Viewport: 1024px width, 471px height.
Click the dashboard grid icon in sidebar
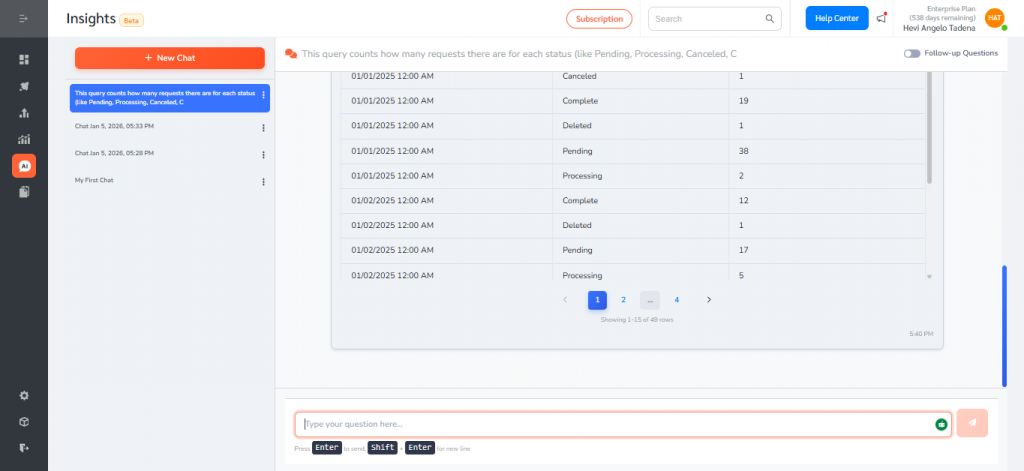coord(24,60)
